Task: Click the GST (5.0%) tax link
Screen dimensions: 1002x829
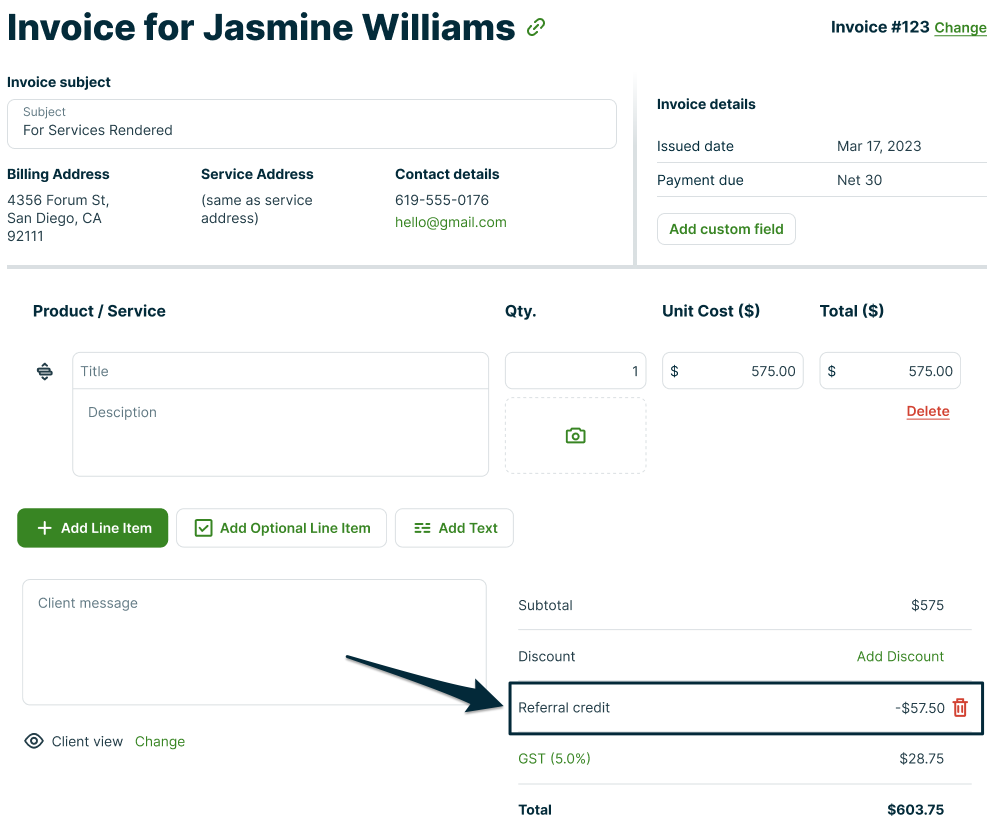Action: click(554, 759)
